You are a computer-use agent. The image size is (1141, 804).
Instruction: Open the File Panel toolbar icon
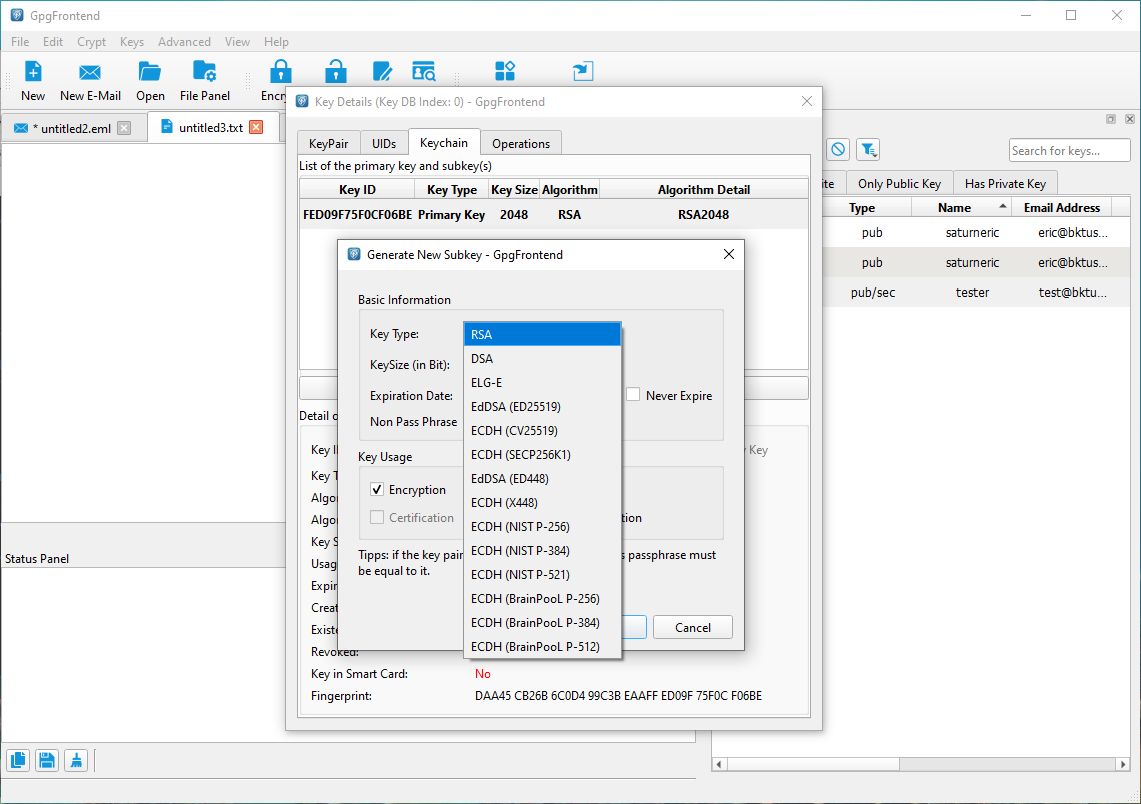204,71
